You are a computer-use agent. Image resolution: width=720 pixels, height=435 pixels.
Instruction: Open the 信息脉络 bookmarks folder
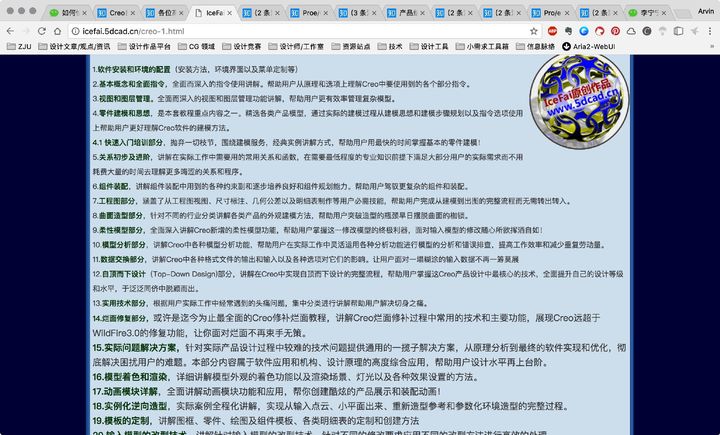(x=535, y=46)
